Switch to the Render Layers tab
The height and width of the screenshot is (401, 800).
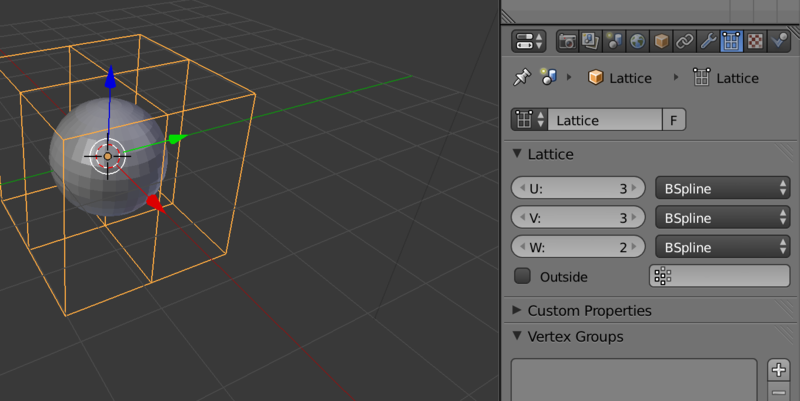591,41
